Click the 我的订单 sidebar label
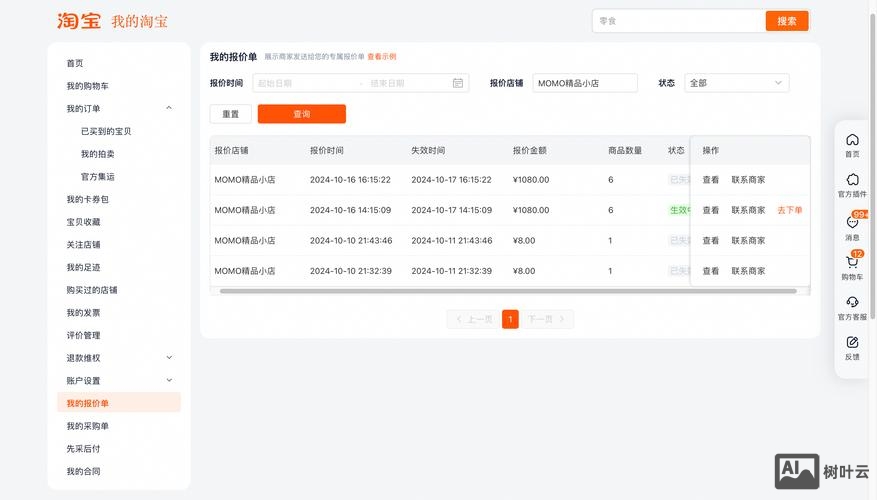Screen dimensions: 877x500 tap(83, 109)
